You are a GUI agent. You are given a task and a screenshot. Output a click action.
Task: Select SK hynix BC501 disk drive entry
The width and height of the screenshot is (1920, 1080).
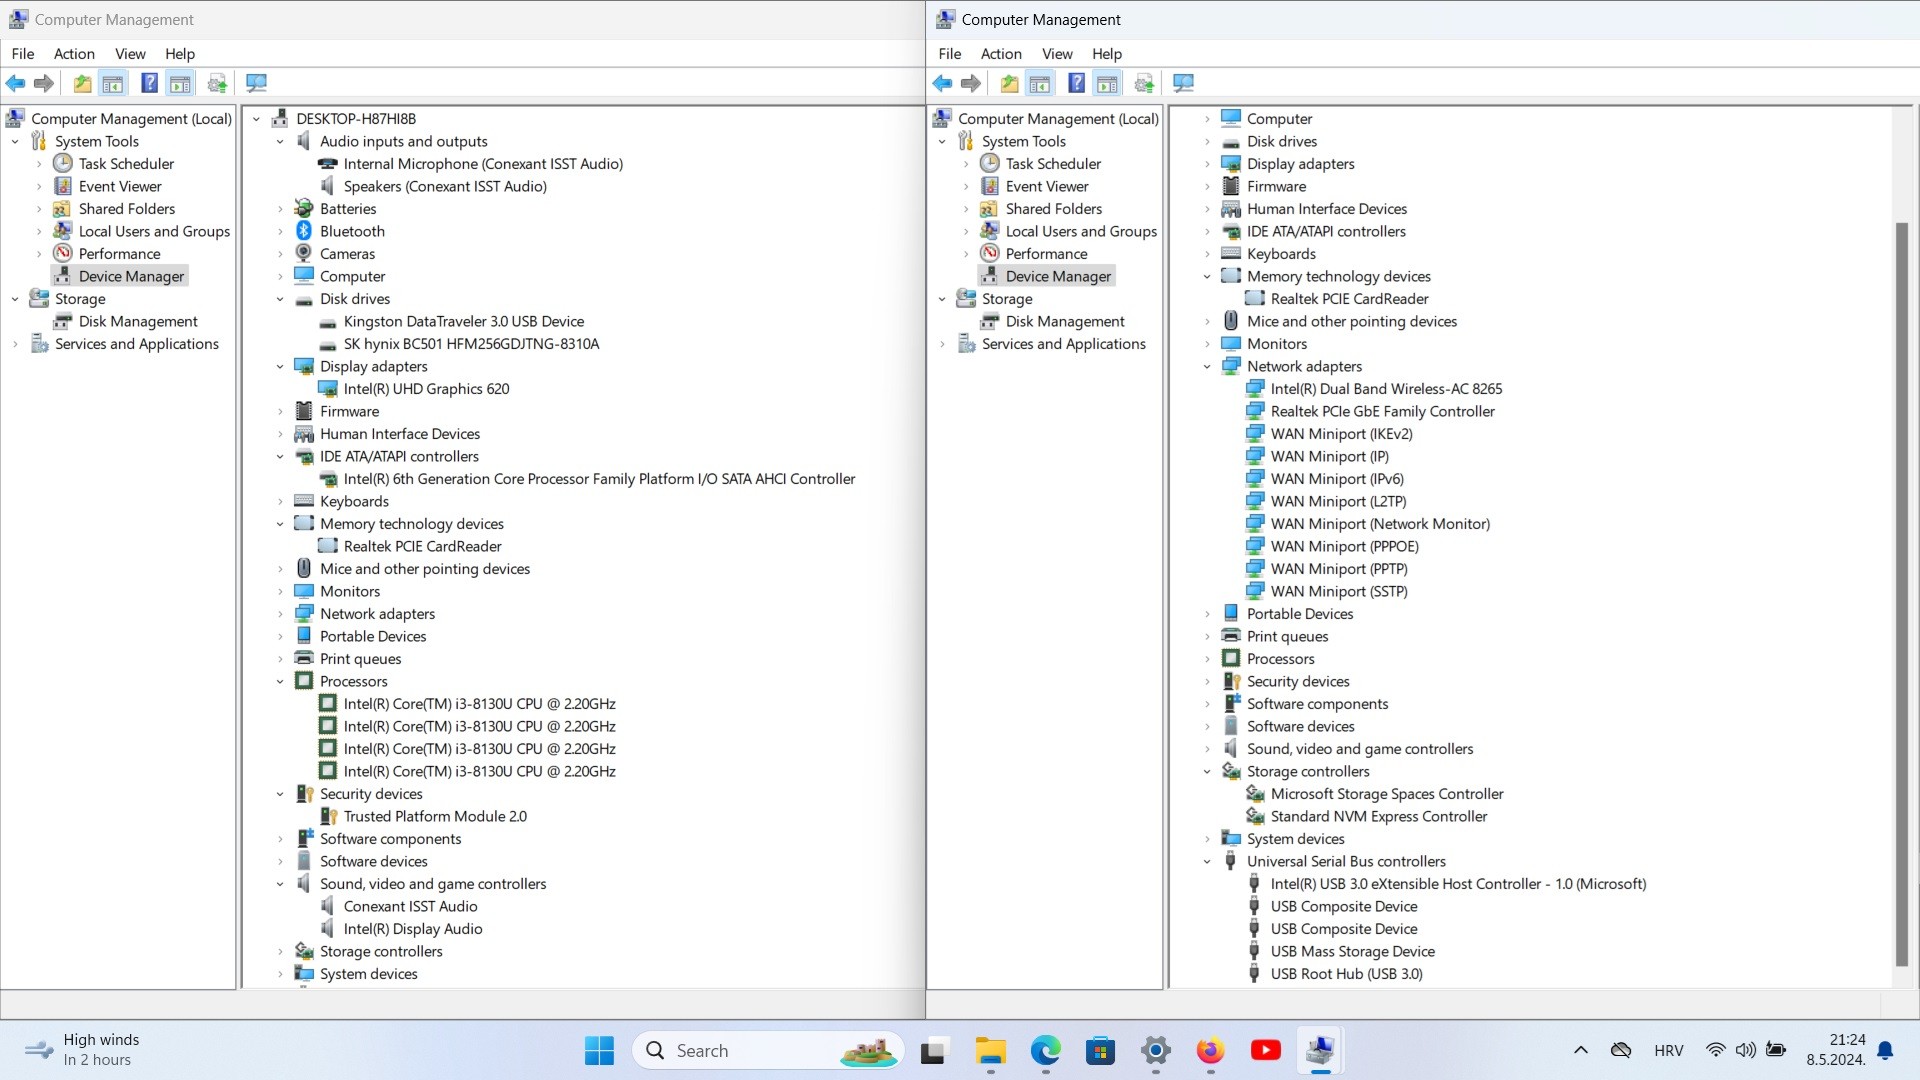(471, 344)
